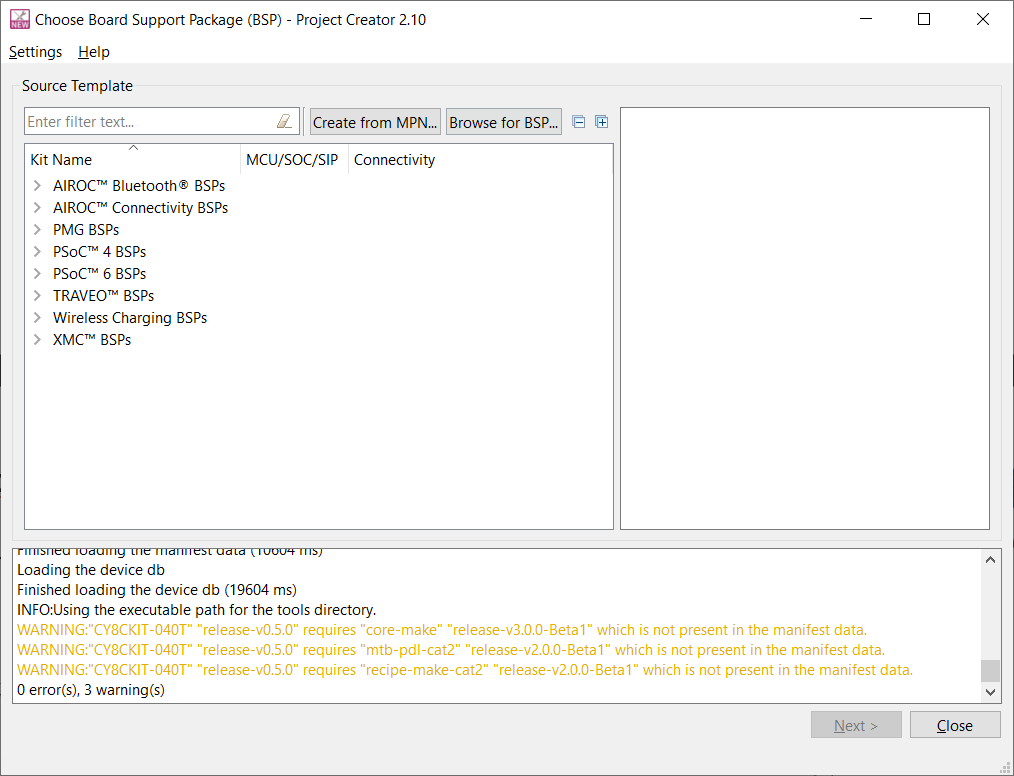Click the core-make warning log line
This screenshot has width=1014, height=776.
(442, 630)
